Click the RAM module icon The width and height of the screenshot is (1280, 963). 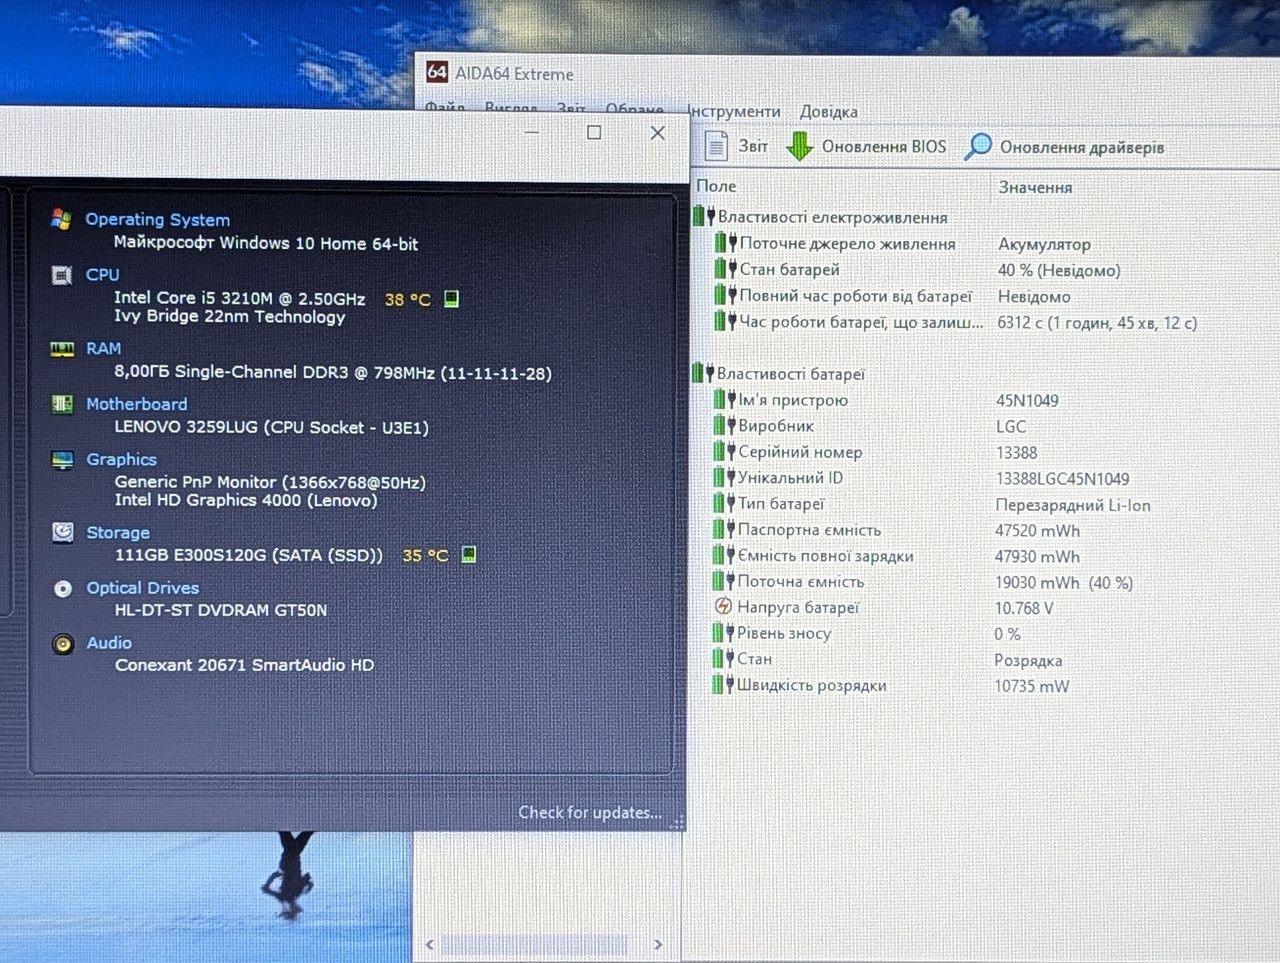62,349
